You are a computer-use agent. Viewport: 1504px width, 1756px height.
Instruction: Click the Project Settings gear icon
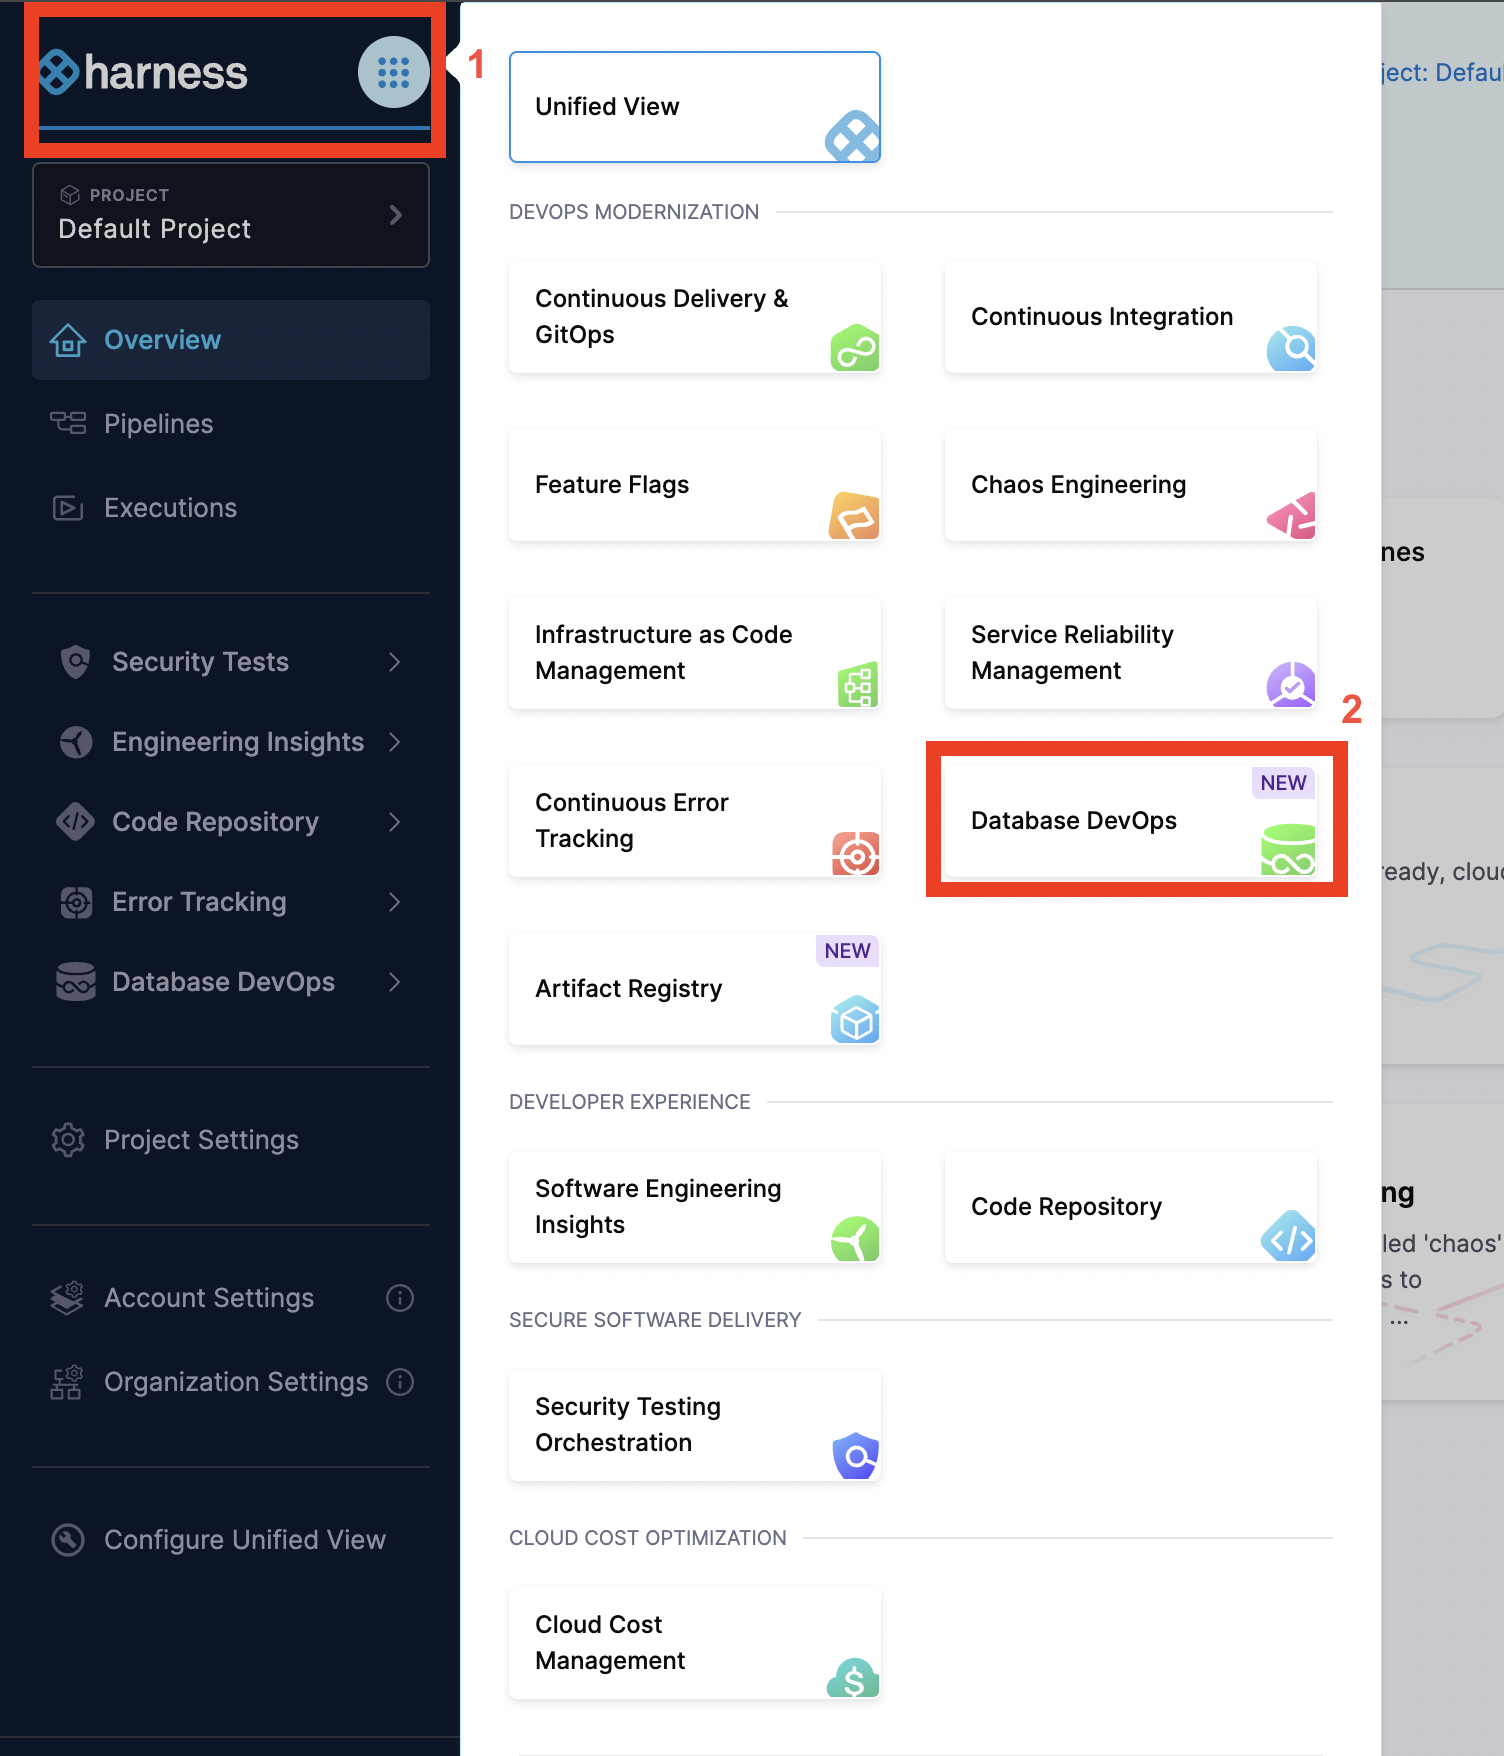68,1140
